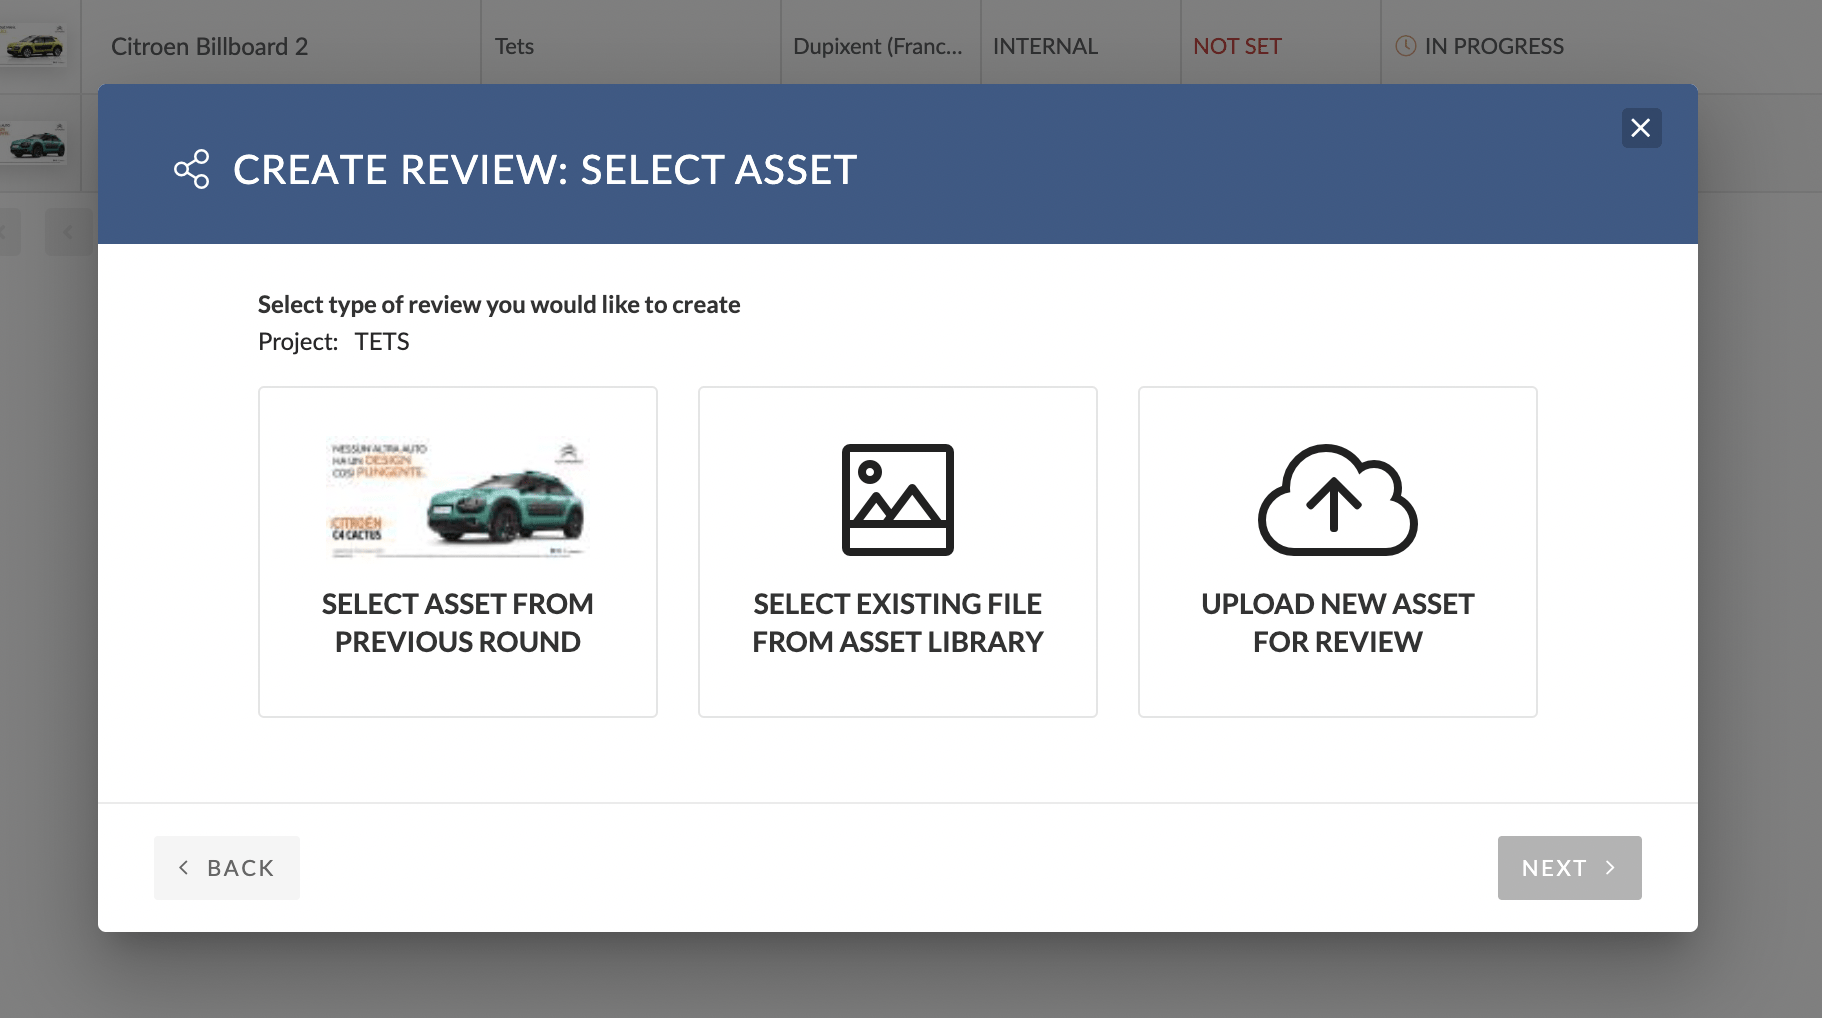Click the previous-page arrow in the background pagination
Screen dimensions: 1822x1018
click(68, 233)
